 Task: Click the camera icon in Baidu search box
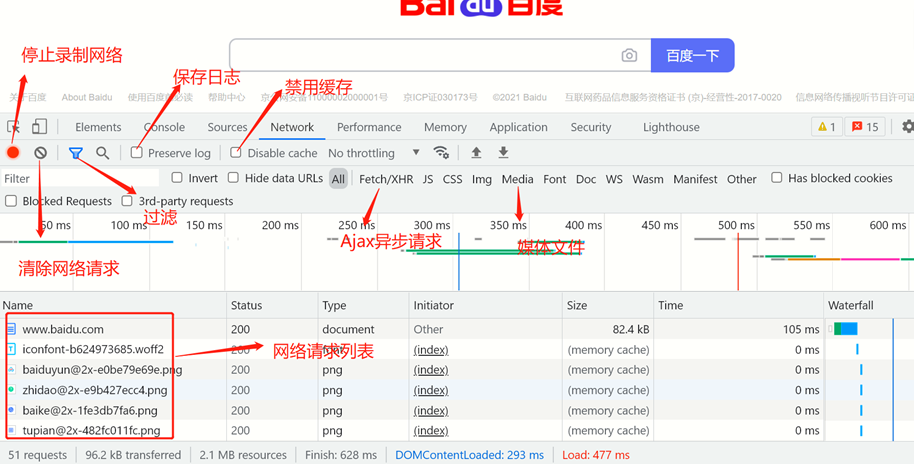[x=629, y=55]
